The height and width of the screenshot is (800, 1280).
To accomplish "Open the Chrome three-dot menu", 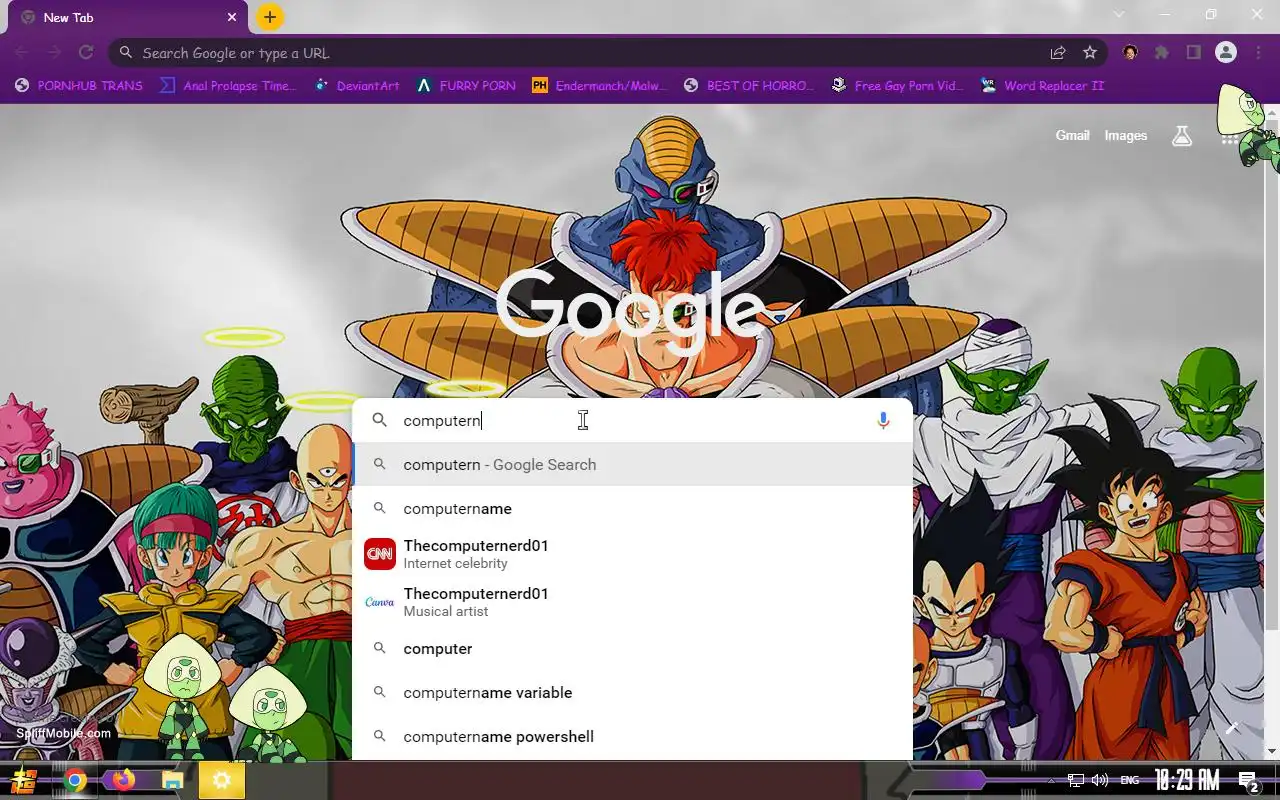I will click(x=1258, y=53).
